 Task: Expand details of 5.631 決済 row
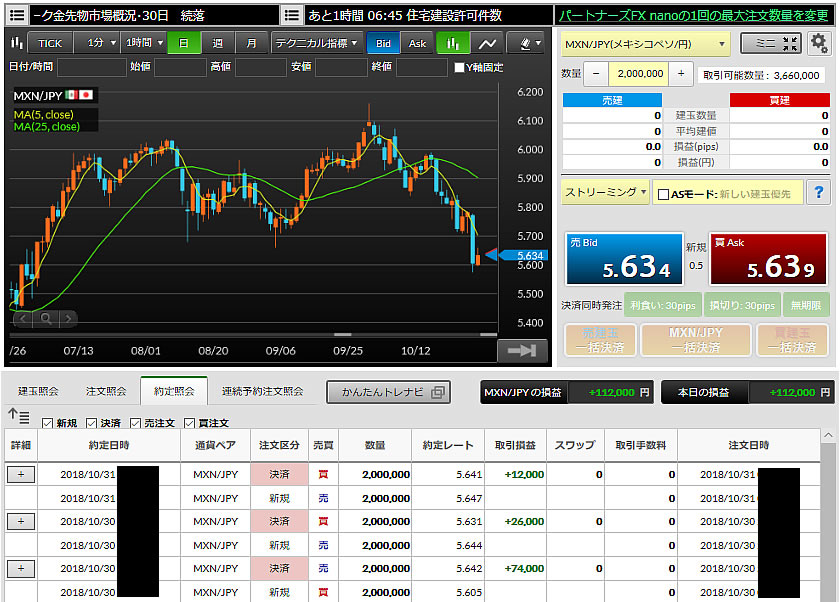click(x=21, y=521)
